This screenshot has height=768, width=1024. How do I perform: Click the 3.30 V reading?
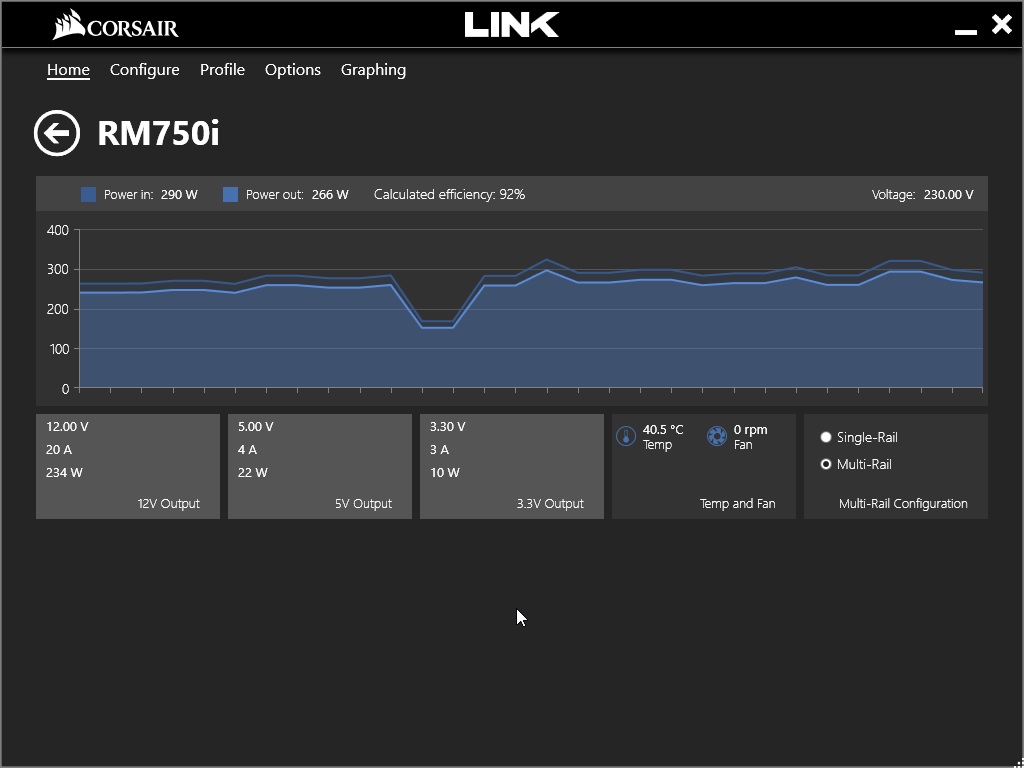pyautogui.click(x=447, y=426)
